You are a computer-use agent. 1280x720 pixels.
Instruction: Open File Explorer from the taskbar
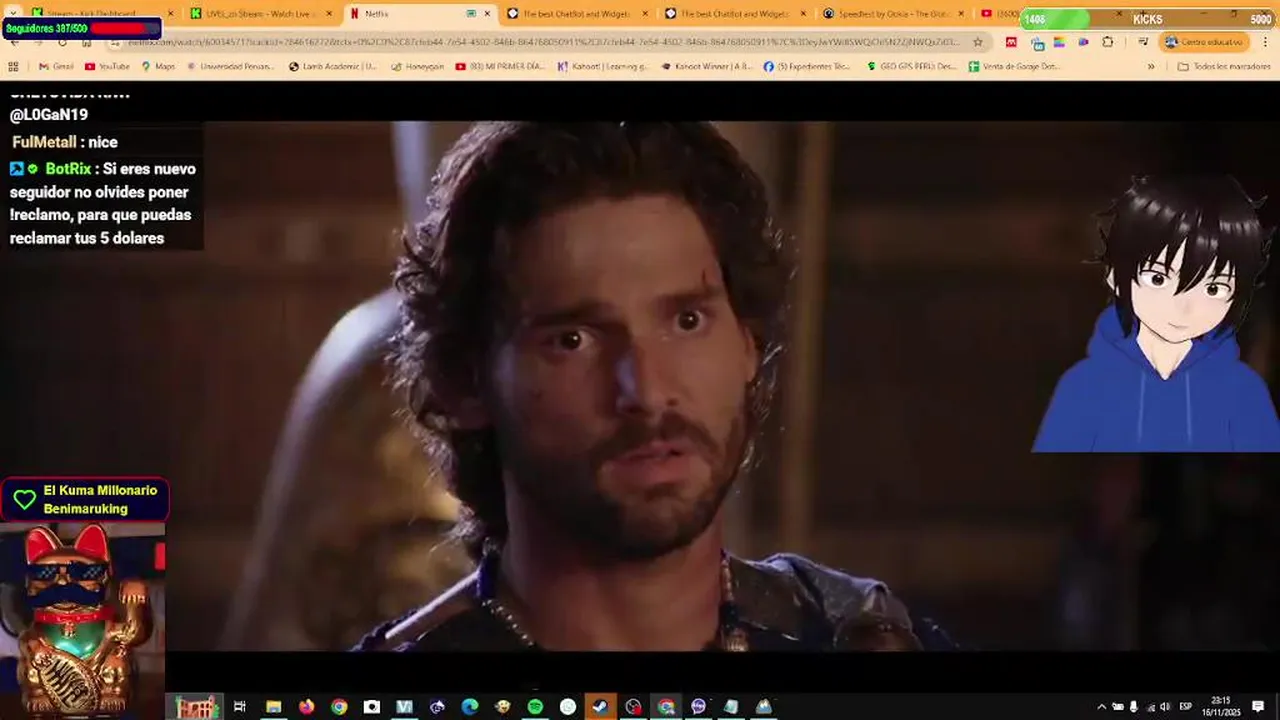click(273, 707)
